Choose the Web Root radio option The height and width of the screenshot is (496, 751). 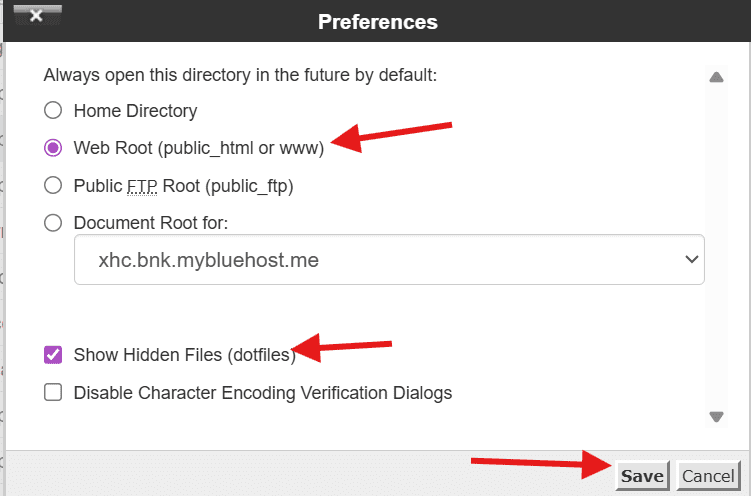pos(53,148)
